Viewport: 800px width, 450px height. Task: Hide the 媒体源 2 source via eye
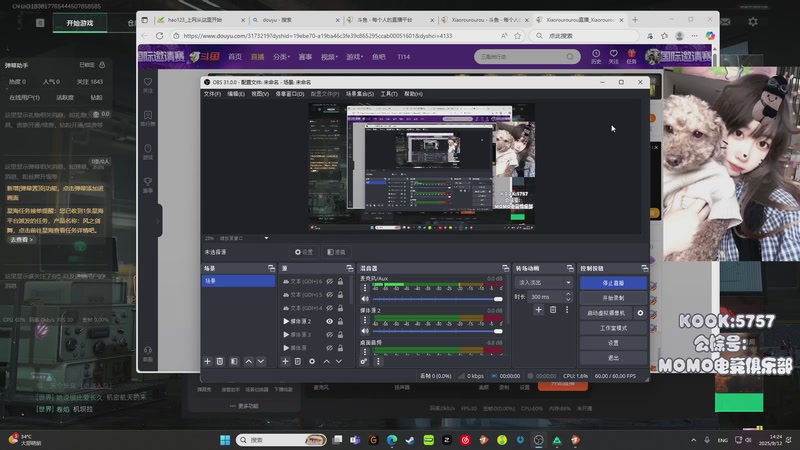tap(330, 321)
